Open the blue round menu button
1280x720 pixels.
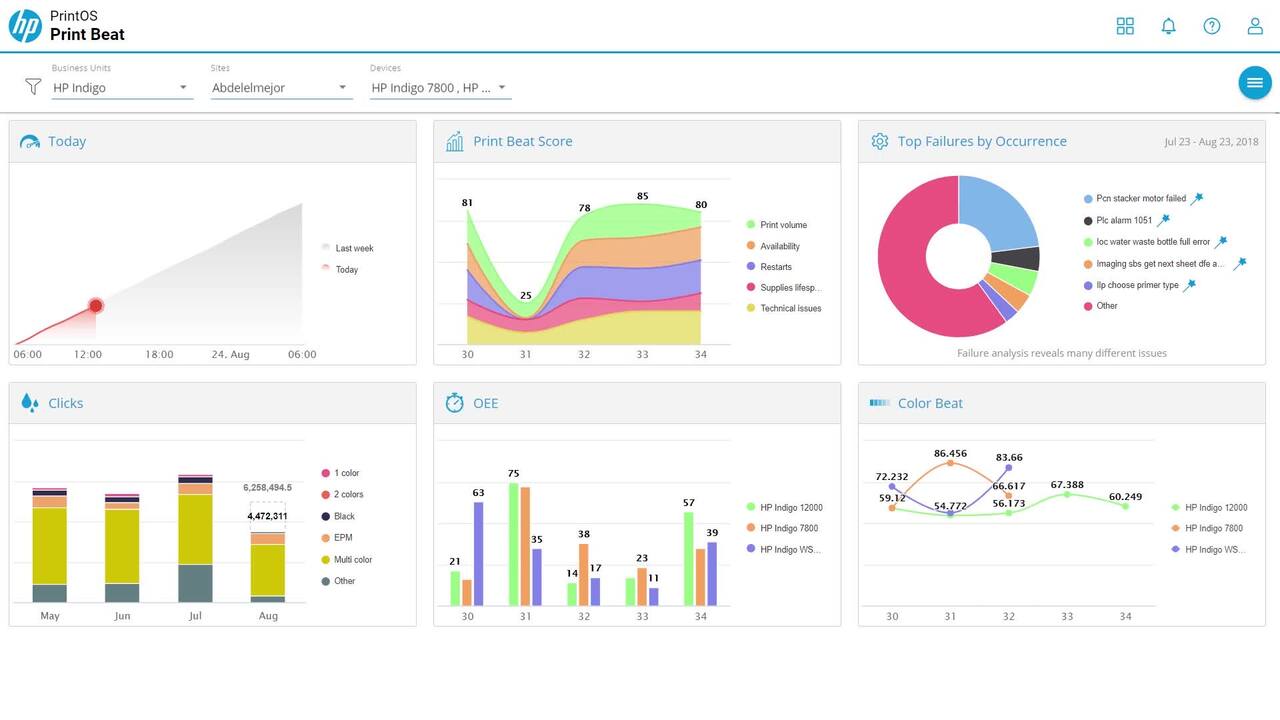coord(1255,83)
